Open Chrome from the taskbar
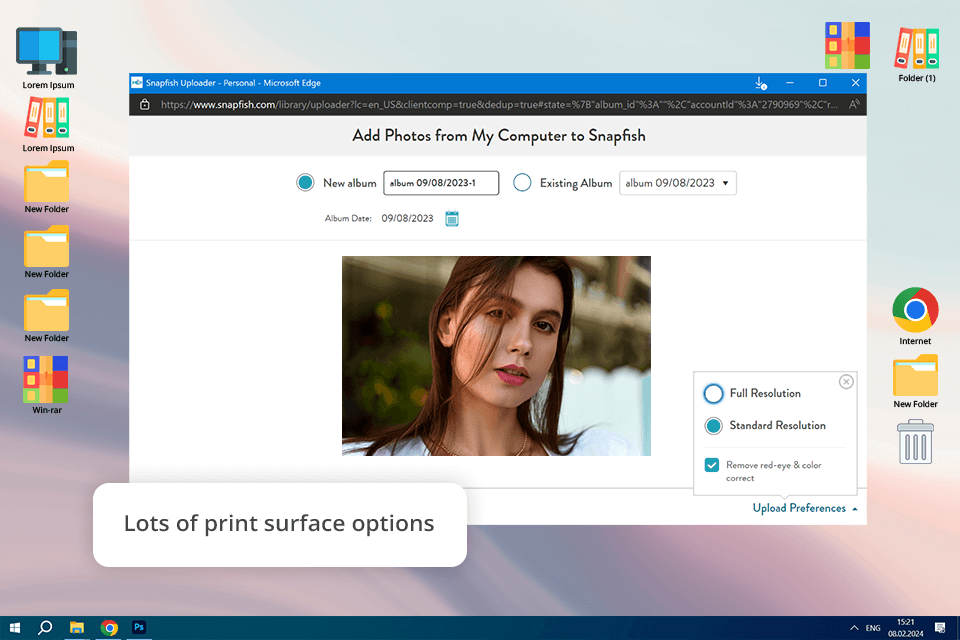The image size is (960, 640). point(109,627)
